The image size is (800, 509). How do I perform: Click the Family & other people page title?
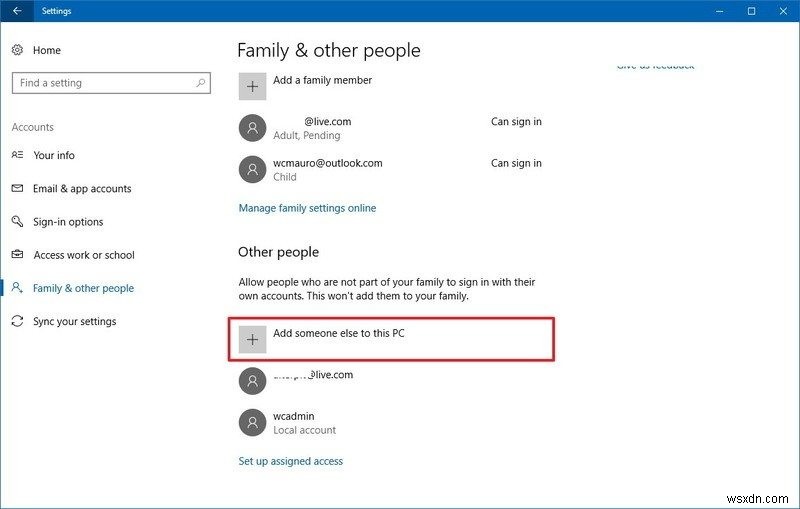(x=329, y=50)
